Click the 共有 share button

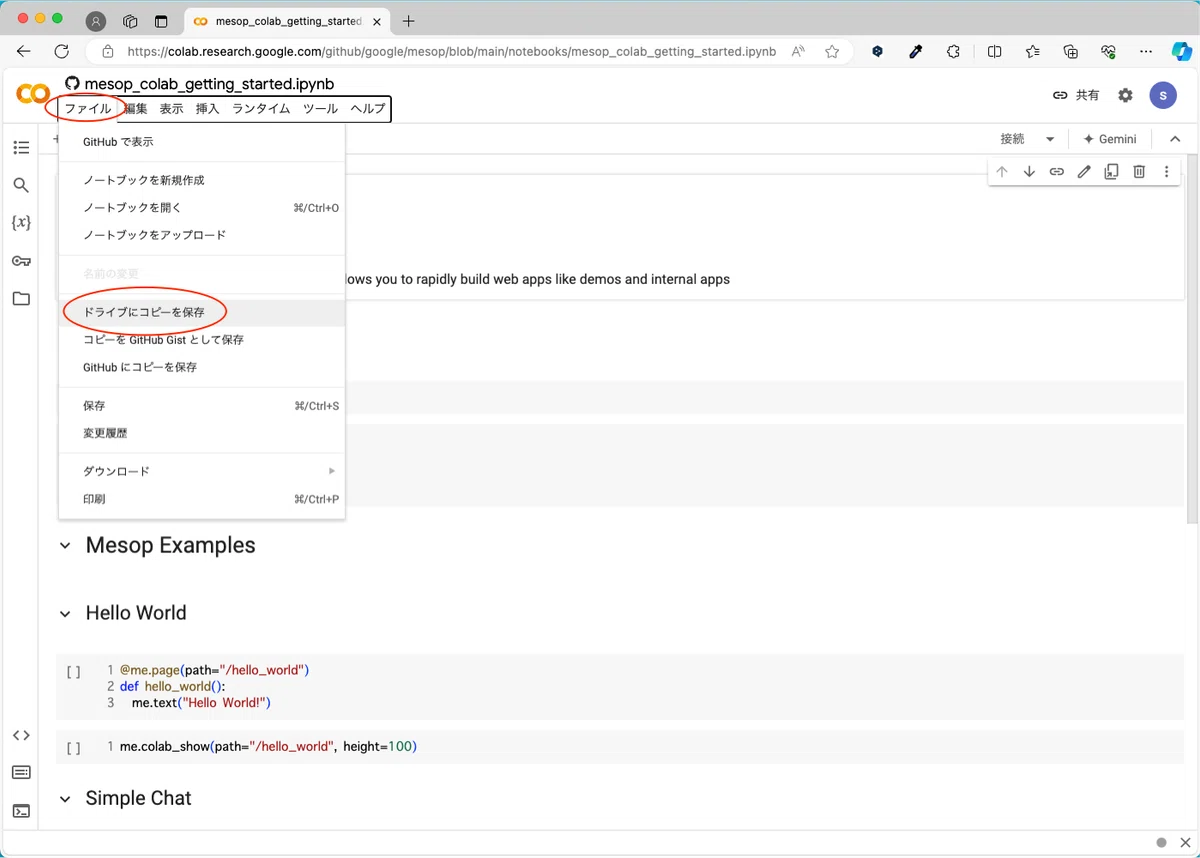pos(1076,95)
